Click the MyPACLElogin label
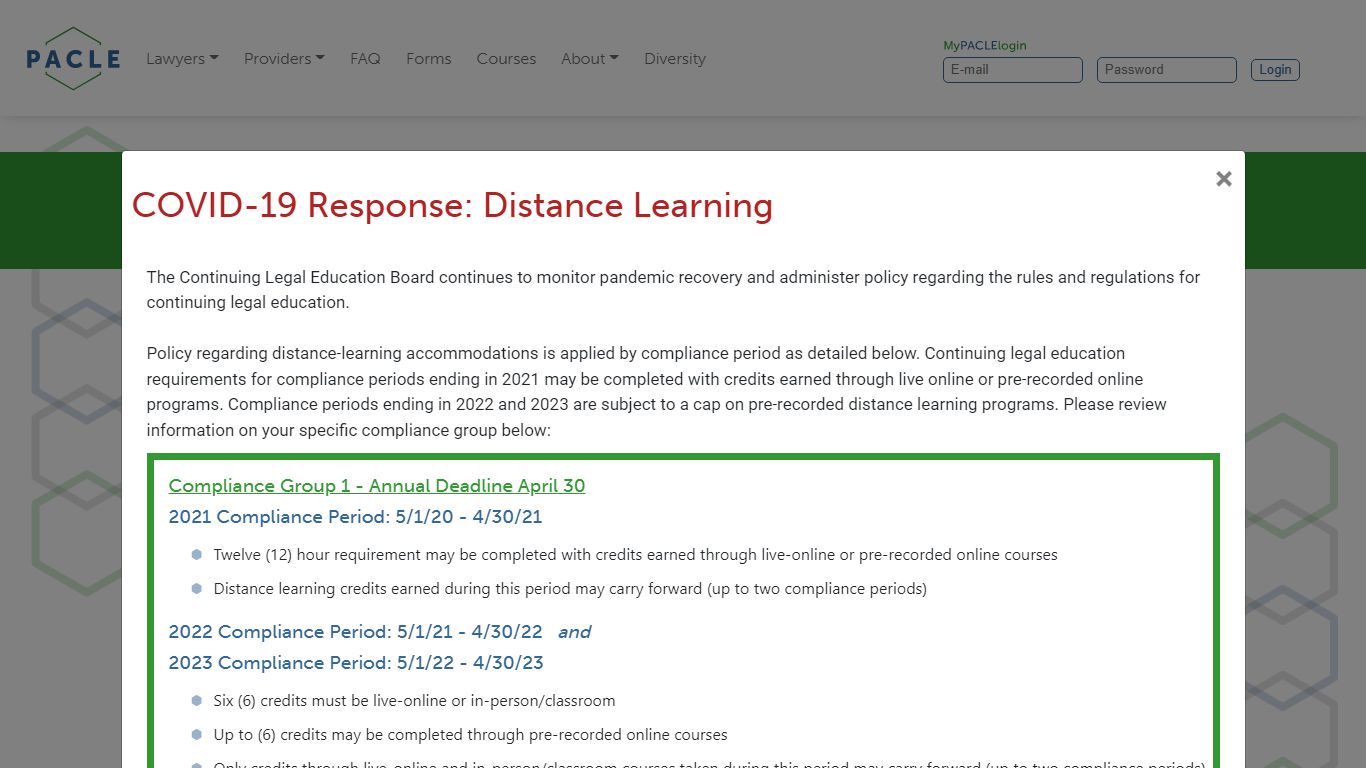Screen dimensions: 1366x768 pyautogui.click(x=985, y=46)
